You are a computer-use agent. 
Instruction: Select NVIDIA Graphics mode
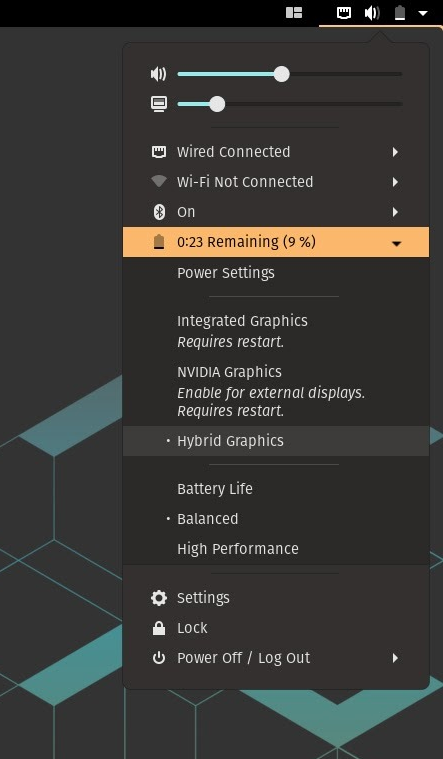tap(276, 391)
